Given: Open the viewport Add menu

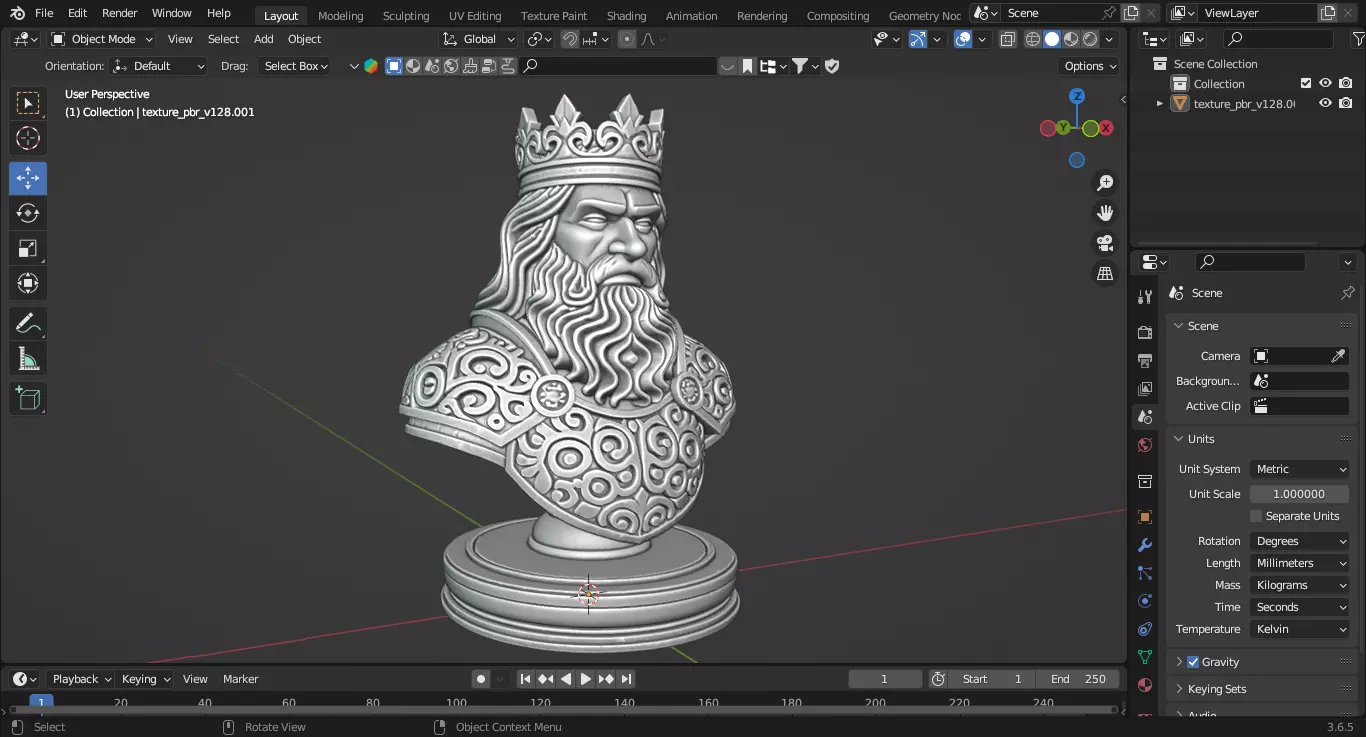Looking at the screenshot, I should [x=264, y=39].
